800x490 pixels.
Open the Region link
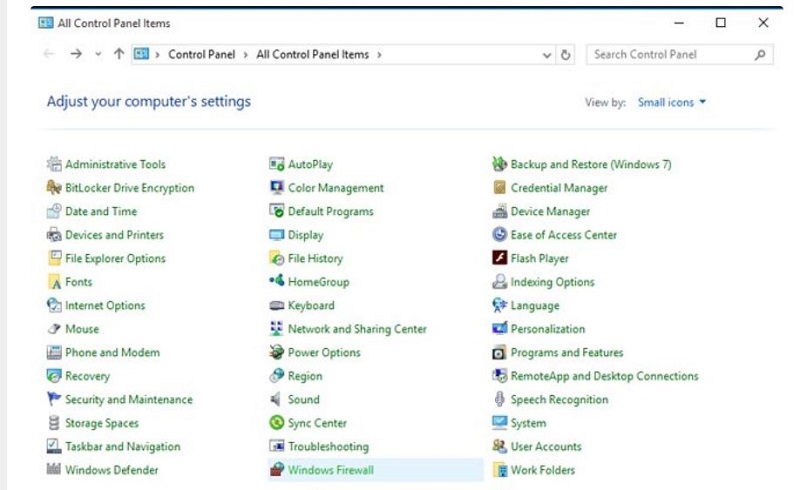click(305, 376)
